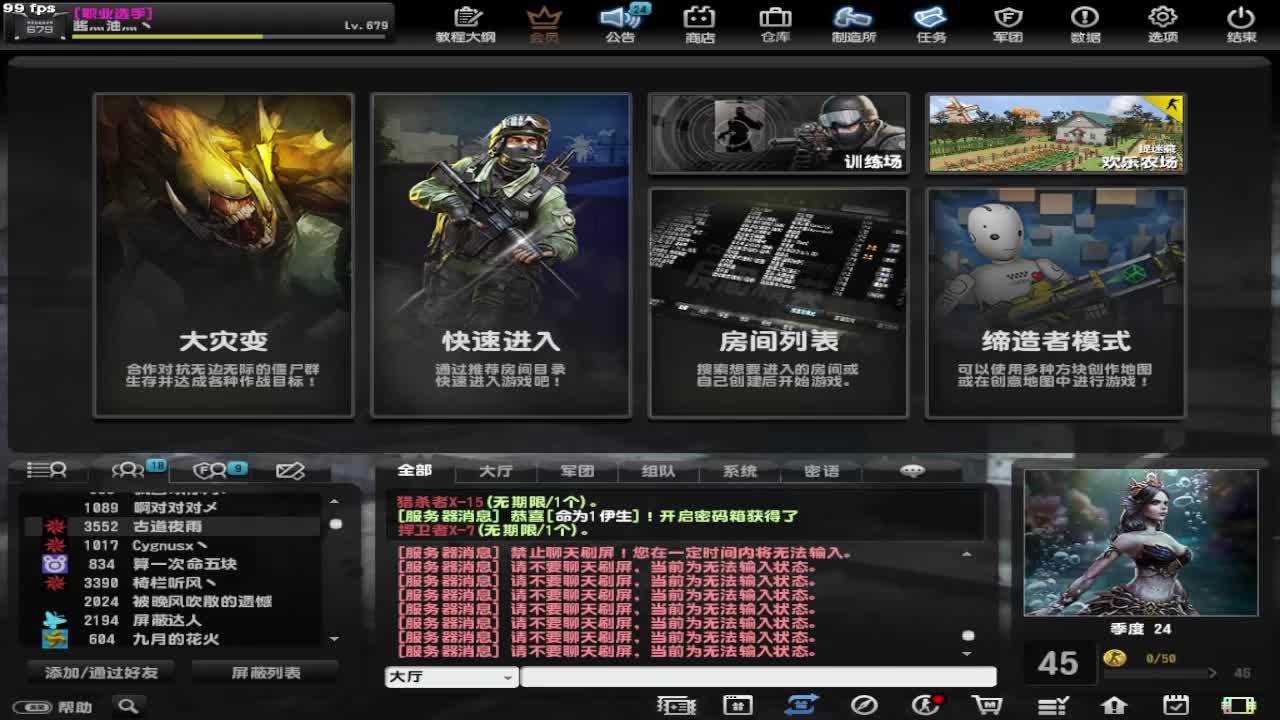Switch chat to the 密语 whisper tab
The height and width of the screenshot is (720, 1280).
pos(822,471)
